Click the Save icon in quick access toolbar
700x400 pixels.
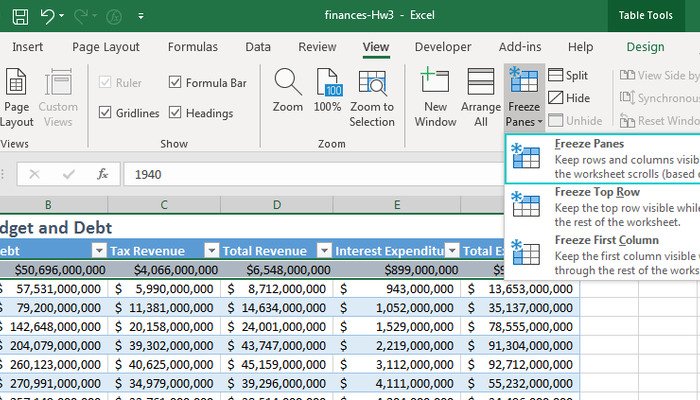tap(20, 17)
